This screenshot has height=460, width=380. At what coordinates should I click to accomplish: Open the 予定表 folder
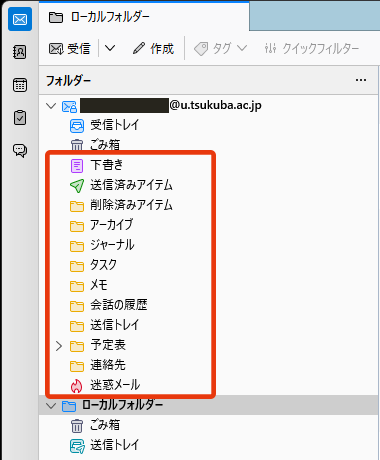tap(209, 345)
